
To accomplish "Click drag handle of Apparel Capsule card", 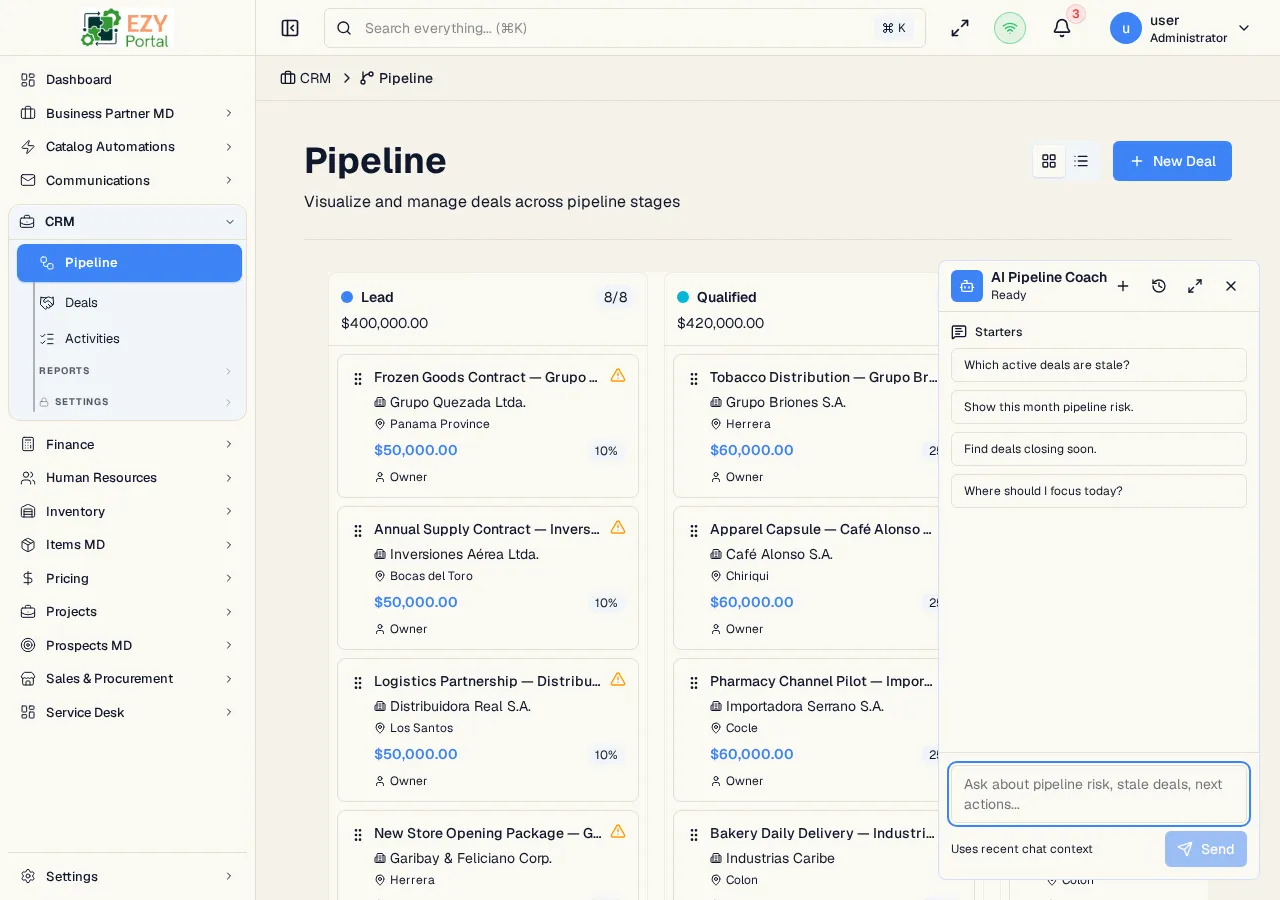I will pyautogui.click(x=694, y=531).
